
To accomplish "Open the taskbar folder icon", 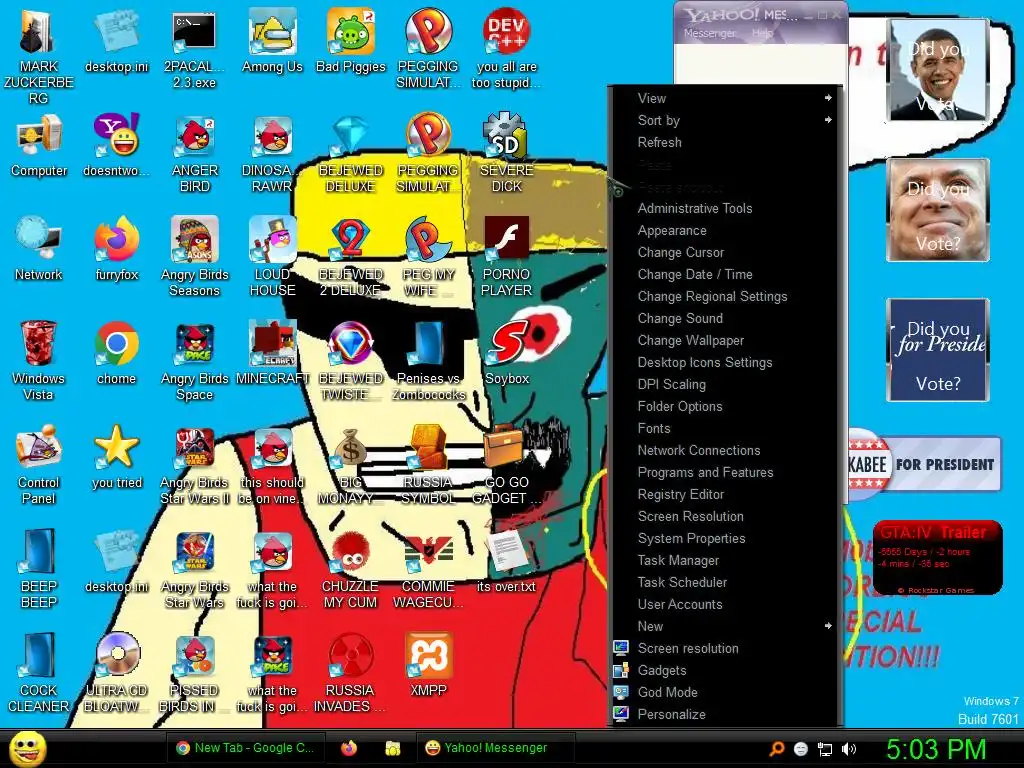I will tap(392, 748).
